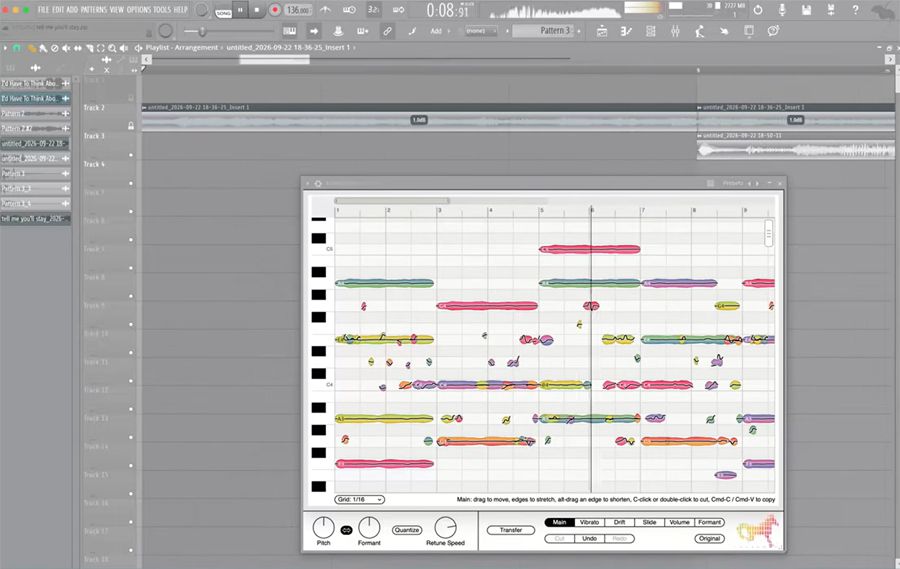The height and width of the screenshot is (569, 900).
Task: Click the microphone recording icon
Action: (x=782, y=10)
